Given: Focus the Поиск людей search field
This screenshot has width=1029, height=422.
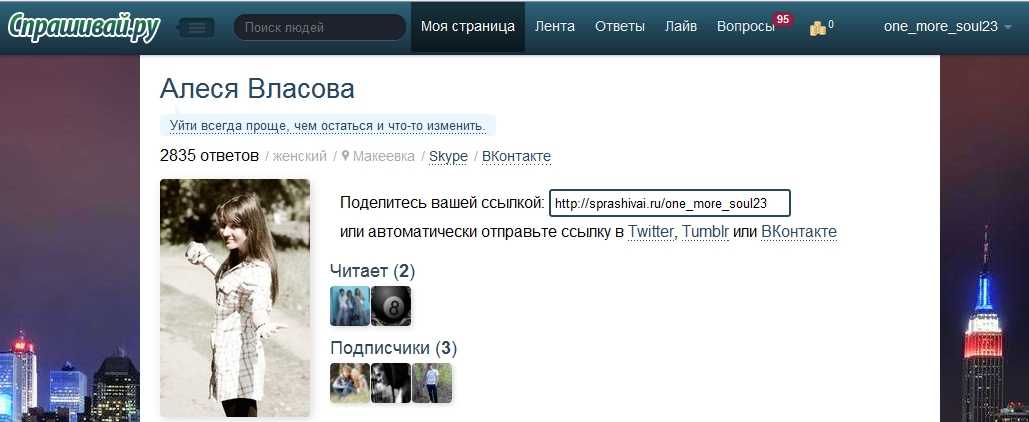Looking at the screenshot, I should (x=320, y=28).
